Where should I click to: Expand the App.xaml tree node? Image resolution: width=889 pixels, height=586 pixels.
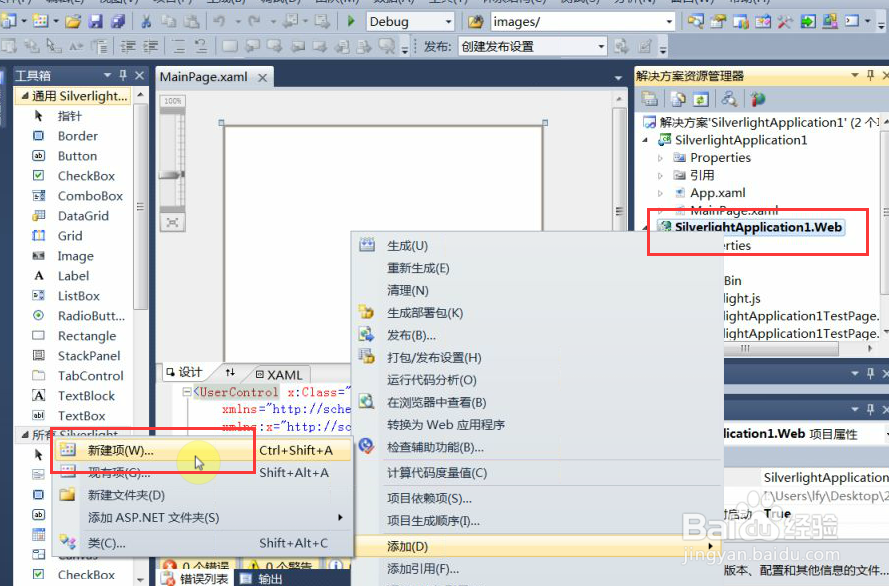pyautogui.click(x=660, y=193)
